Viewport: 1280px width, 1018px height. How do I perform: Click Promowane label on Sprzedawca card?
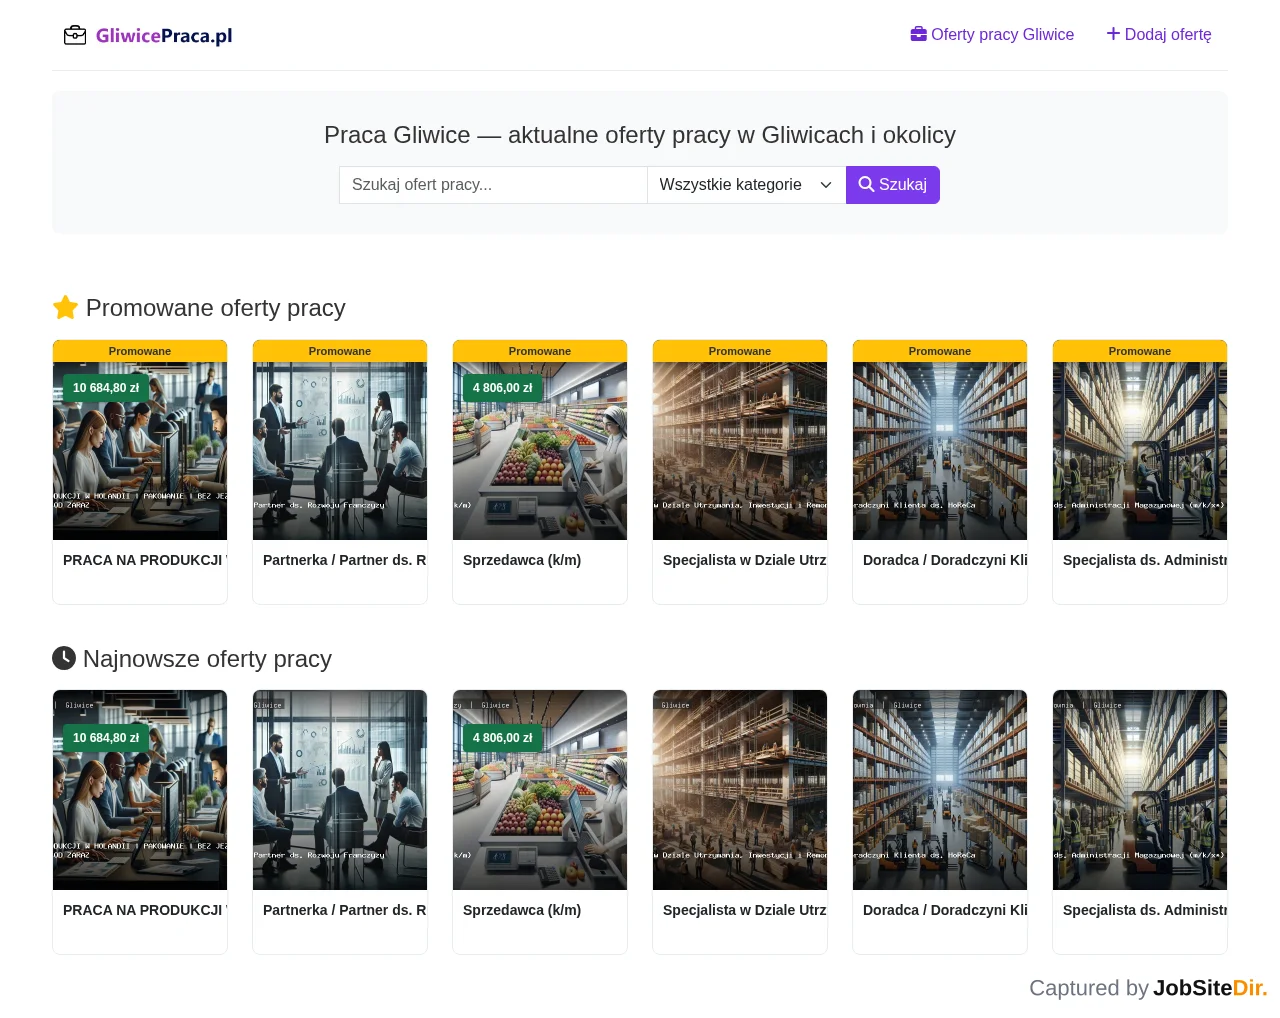(540, 351)
